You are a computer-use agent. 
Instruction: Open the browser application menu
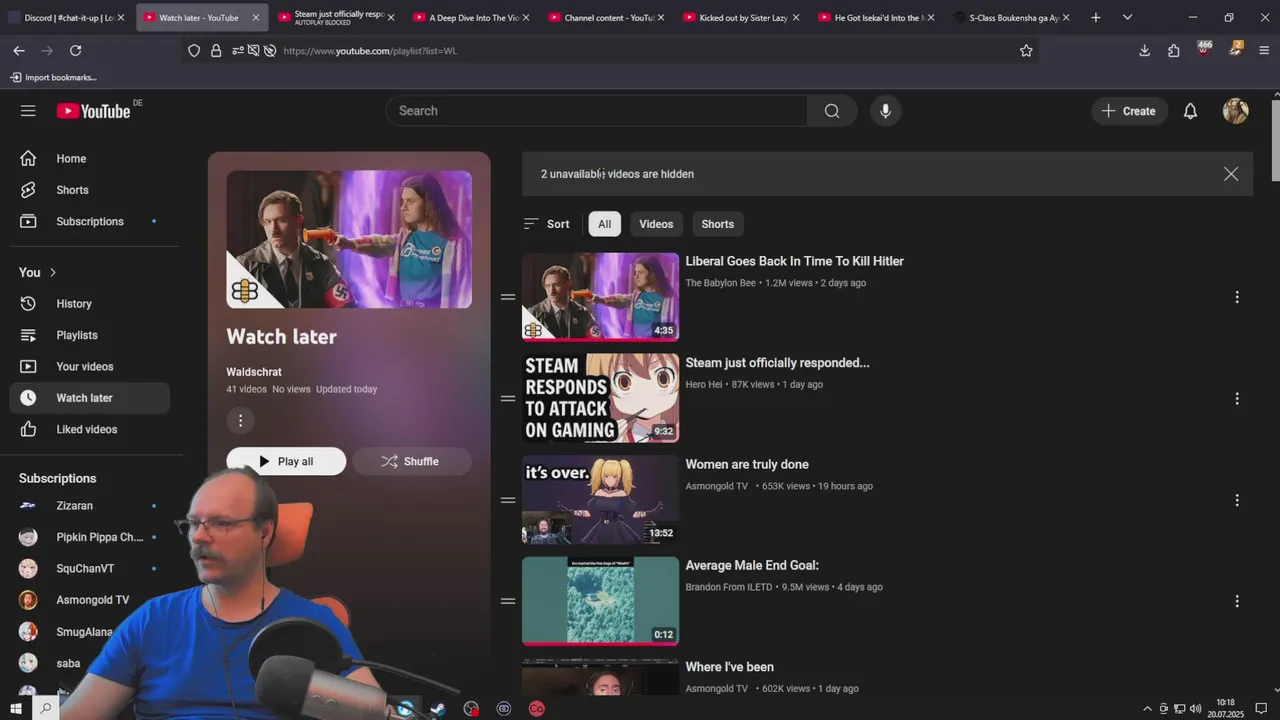[x=1264, y=50]
